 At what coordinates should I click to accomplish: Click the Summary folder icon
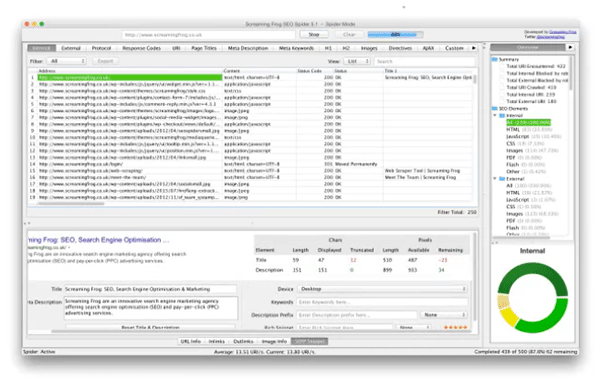(x=494, y=59)
